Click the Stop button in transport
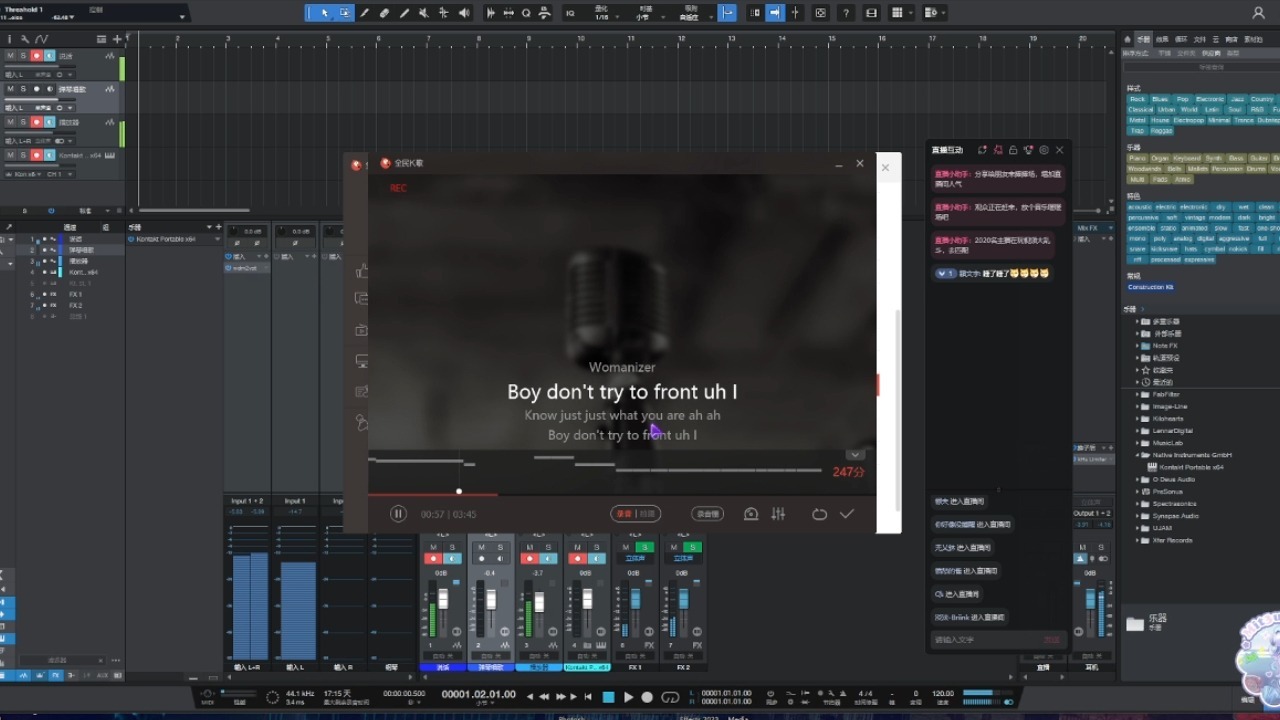Screen dimensions: 1280x720 608,697
